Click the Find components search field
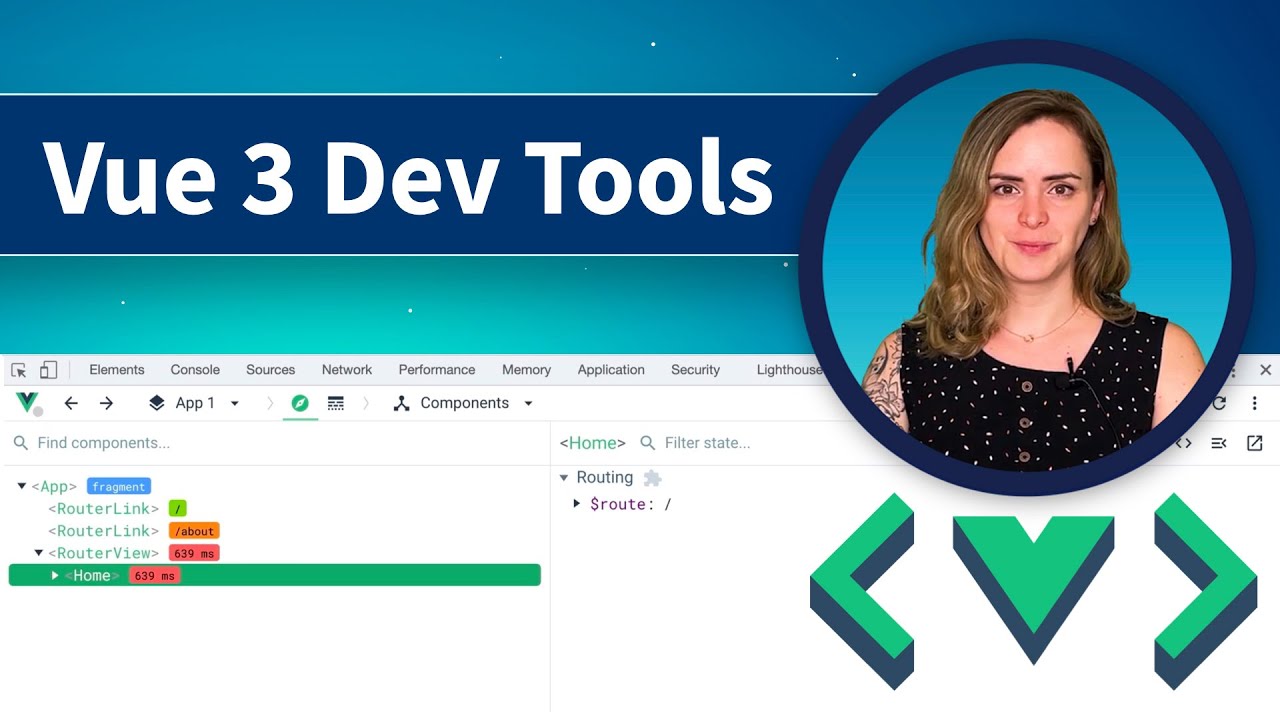The image size is (1280, 720). pos(275,443)
